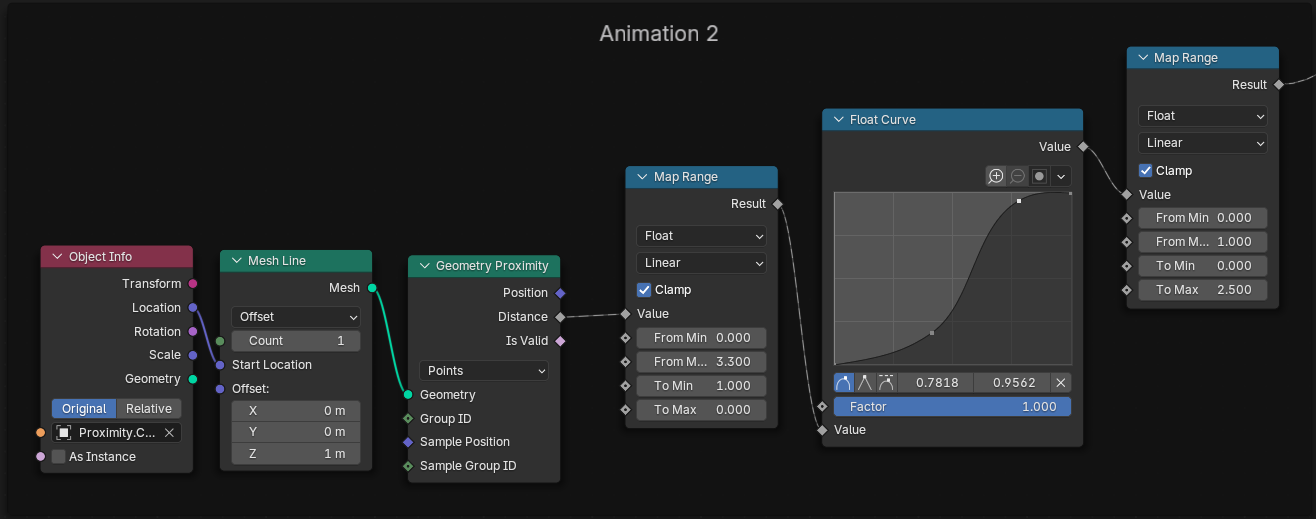This screenshot has width=1316, height=519.
Task: Open the Geometry Proximity Points dropdown
Action: coord(484,371)
